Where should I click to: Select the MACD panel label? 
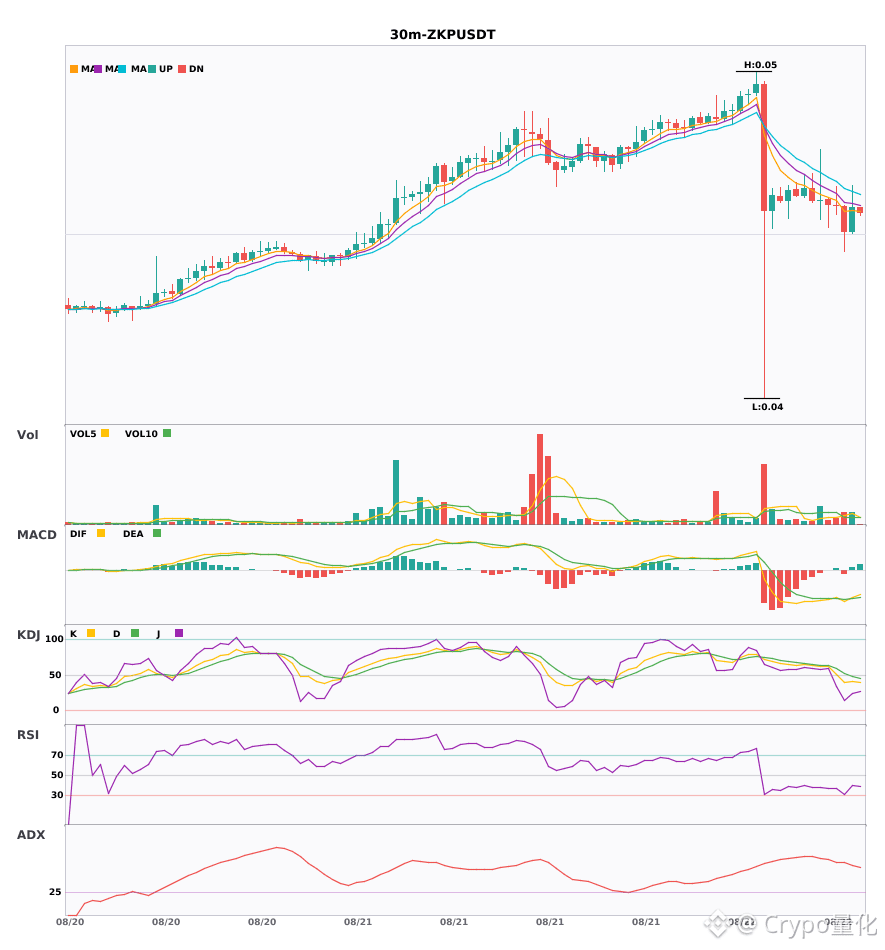tap(36, 534)
